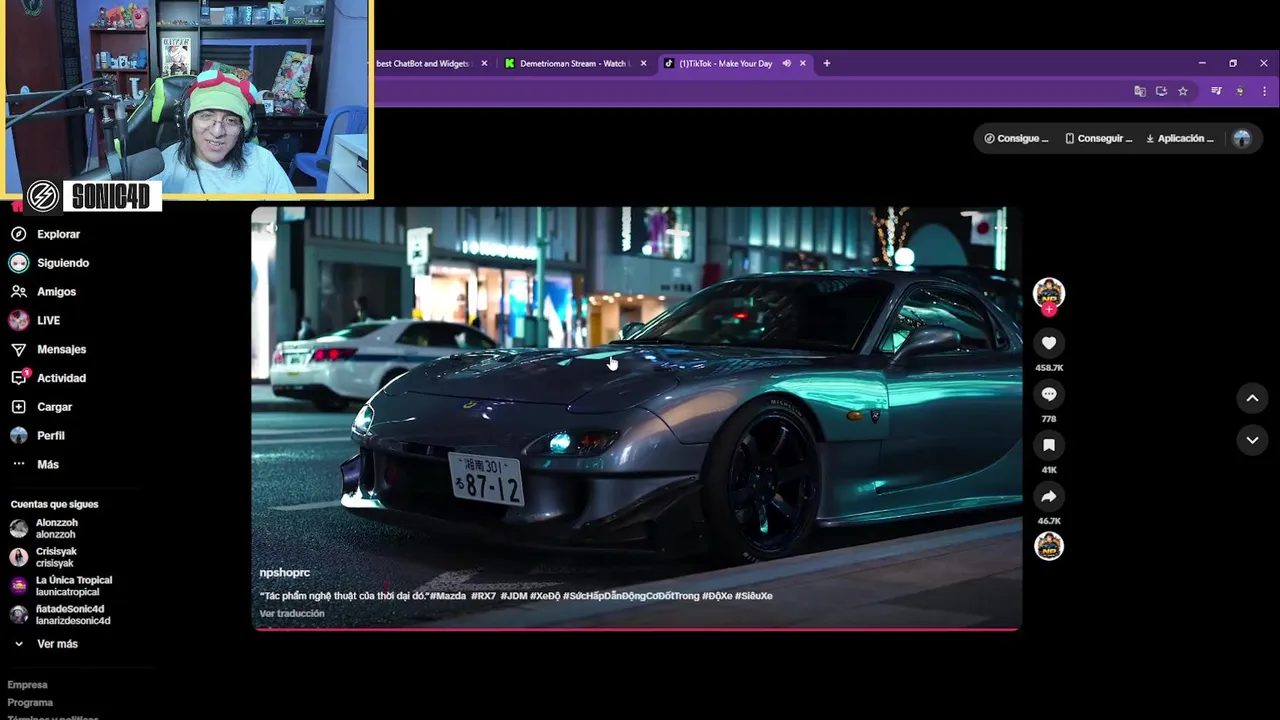The height and width of the screenshot is (720, 1280).
Task: Mute the video using the speaker icon
Action: (x=271, y=228)
